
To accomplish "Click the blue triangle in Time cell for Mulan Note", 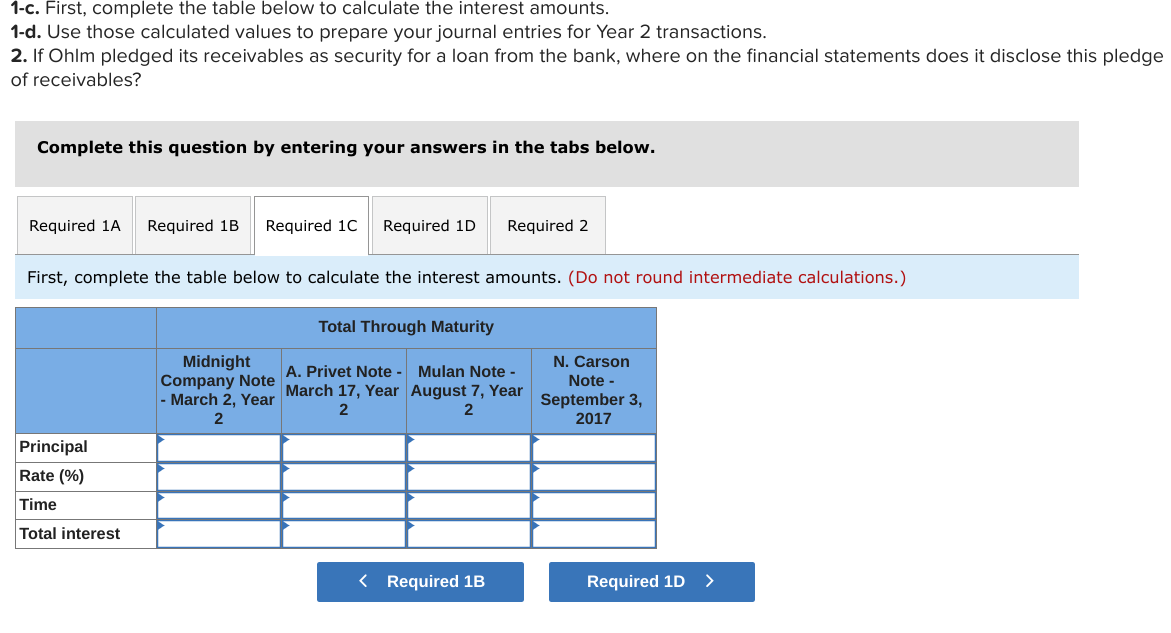I will click(409, 498).
